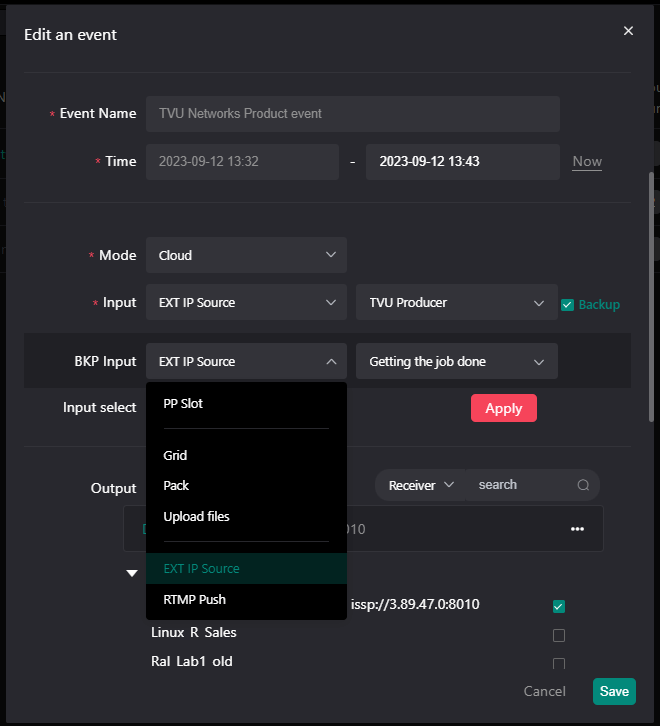
Task: Click the green Save button
Action: click(614, 691)
